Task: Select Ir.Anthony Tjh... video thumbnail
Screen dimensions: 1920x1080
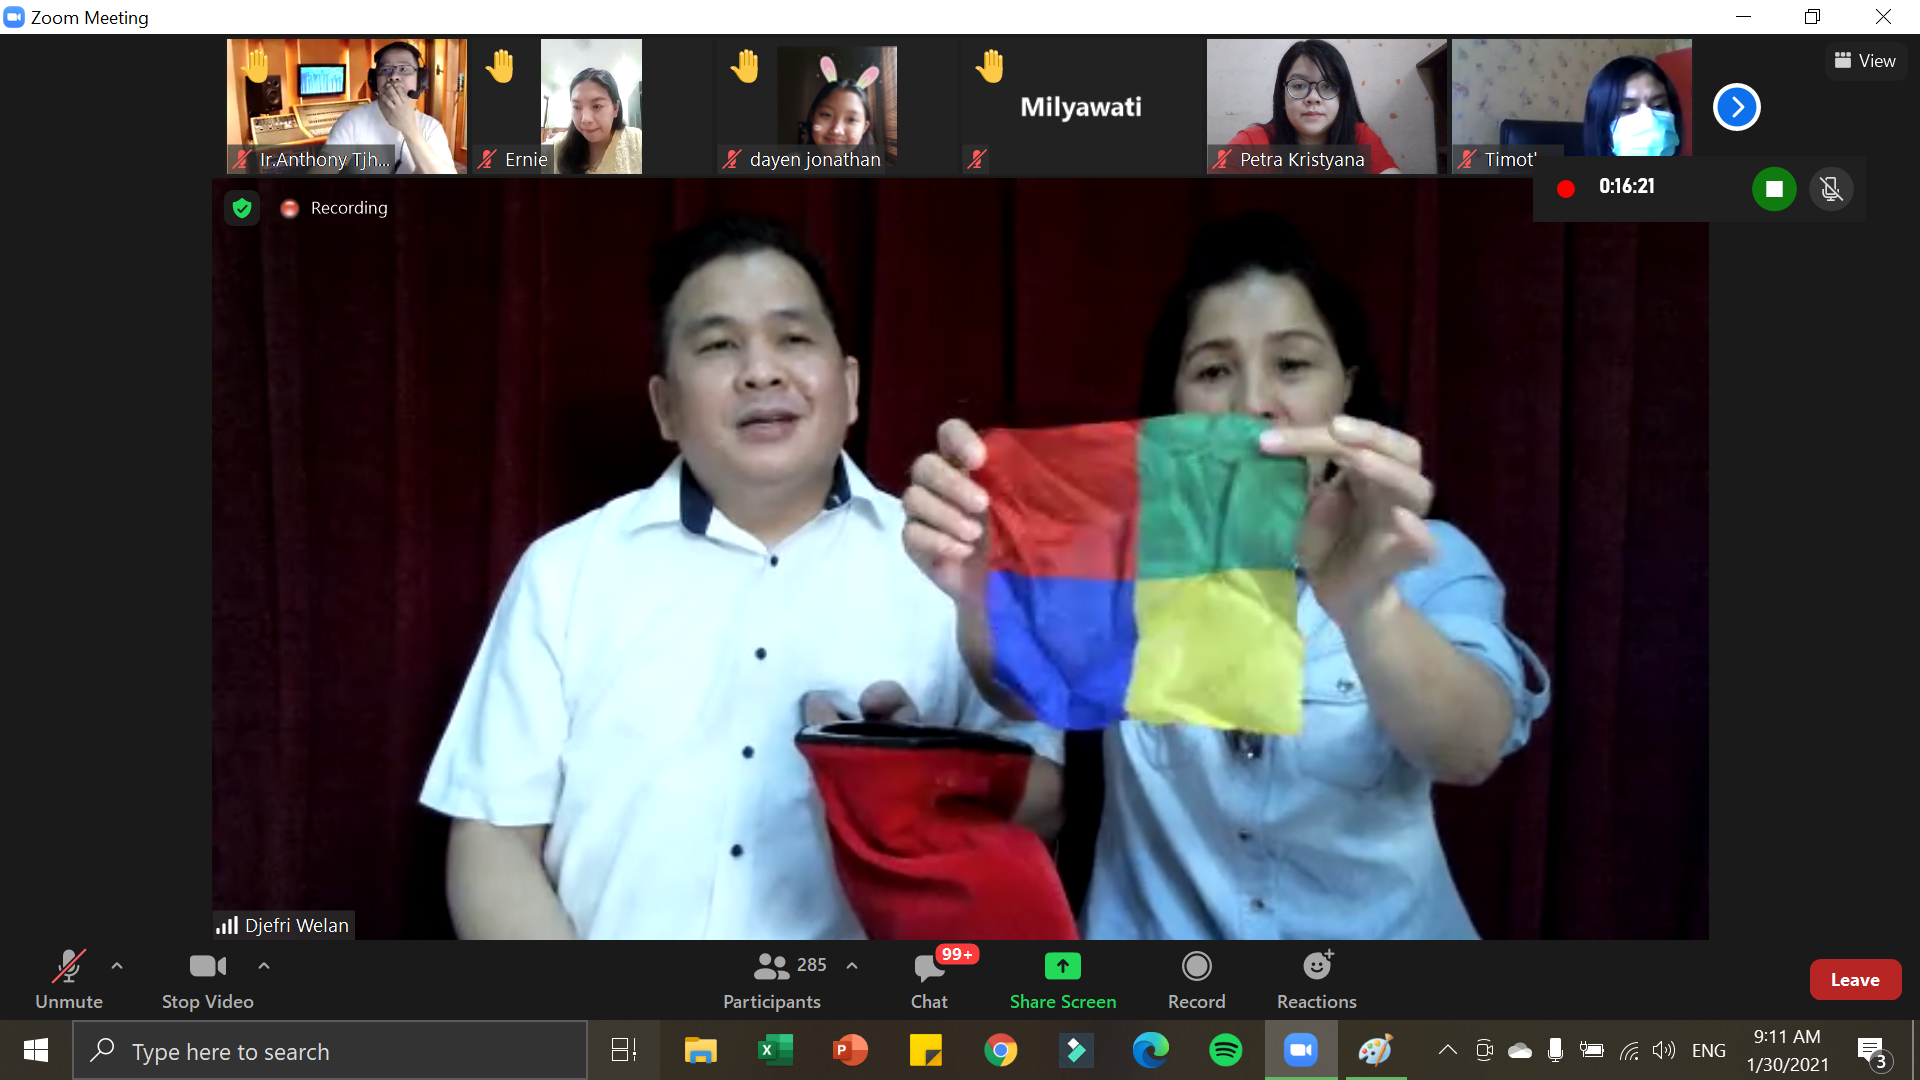Action: (347, 106)
